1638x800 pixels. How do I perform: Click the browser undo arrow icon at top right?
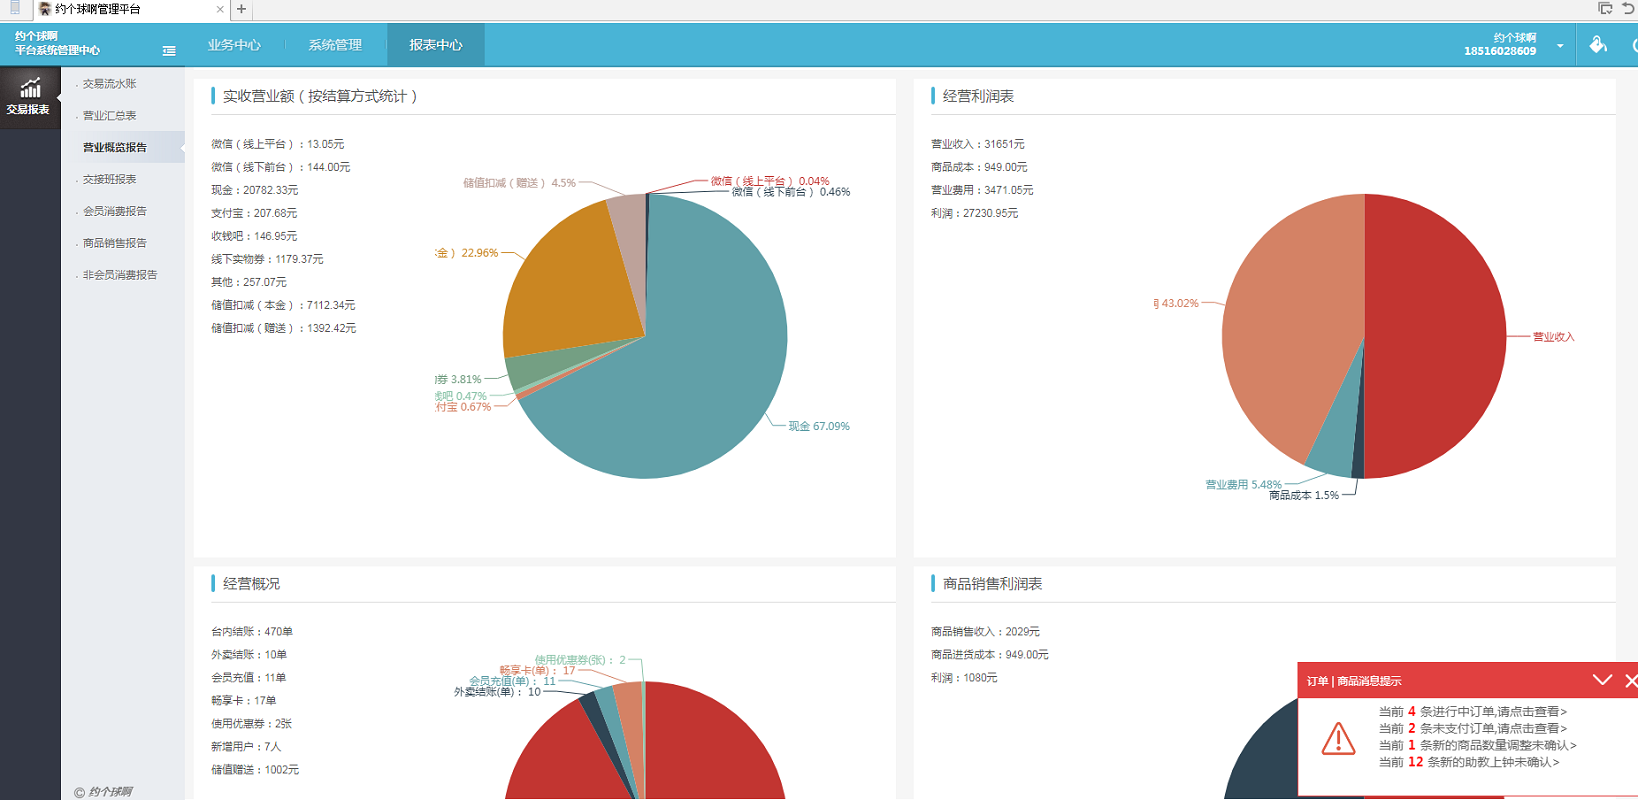(x=1628, y=8)
